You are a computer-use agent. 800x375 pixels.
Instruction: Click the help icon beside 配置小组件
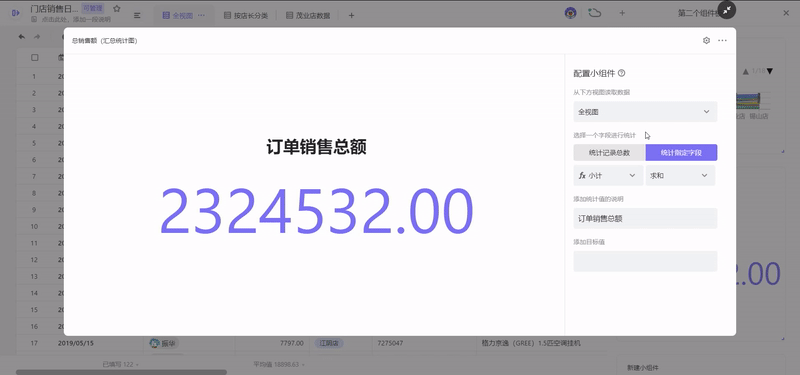pyautogui.click(x=621, y=73)
